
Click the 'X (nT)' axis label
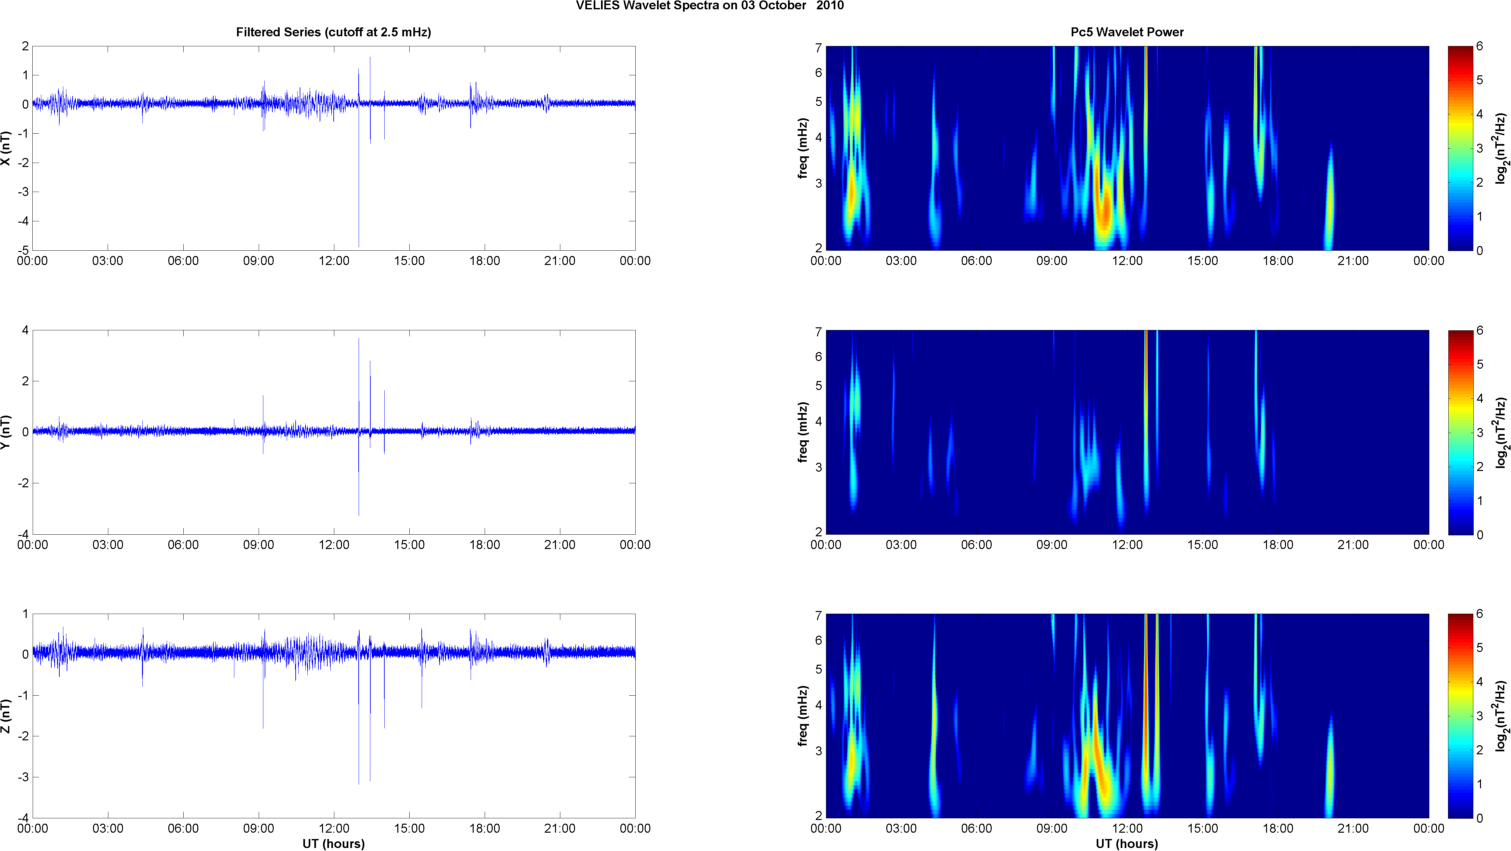8,148
